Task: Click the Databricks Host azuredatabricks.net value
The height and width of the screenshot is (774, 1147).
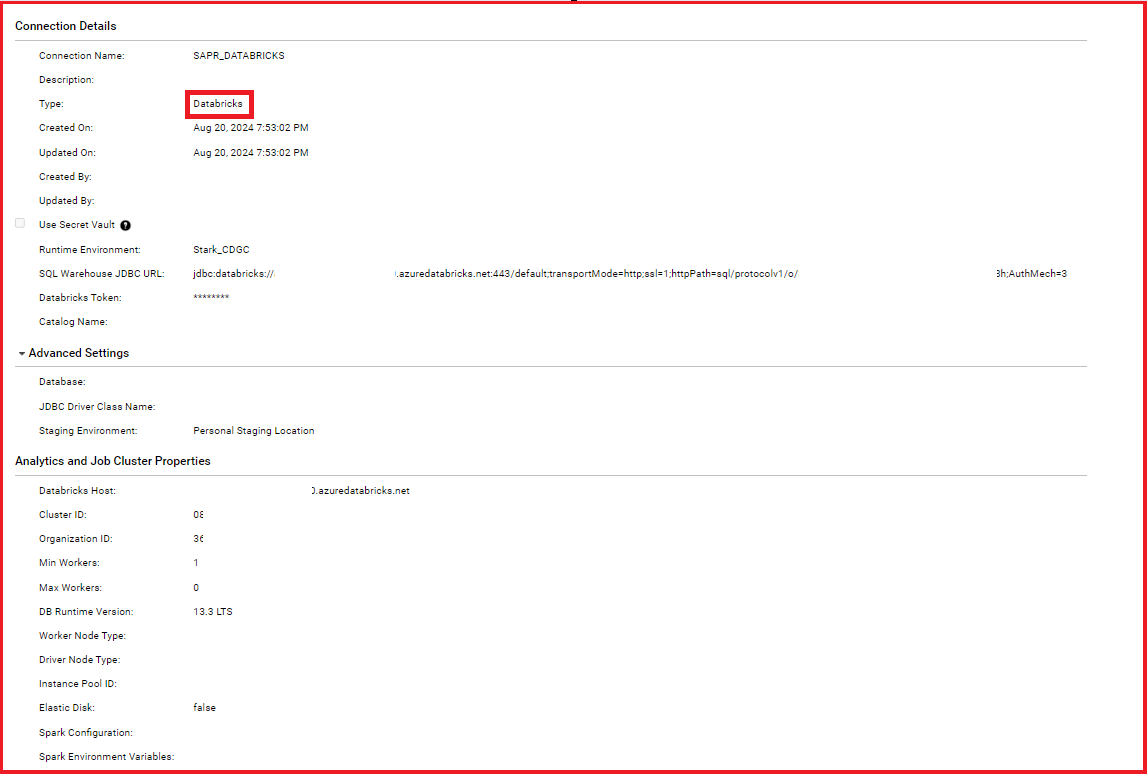Action: [360, 491]
